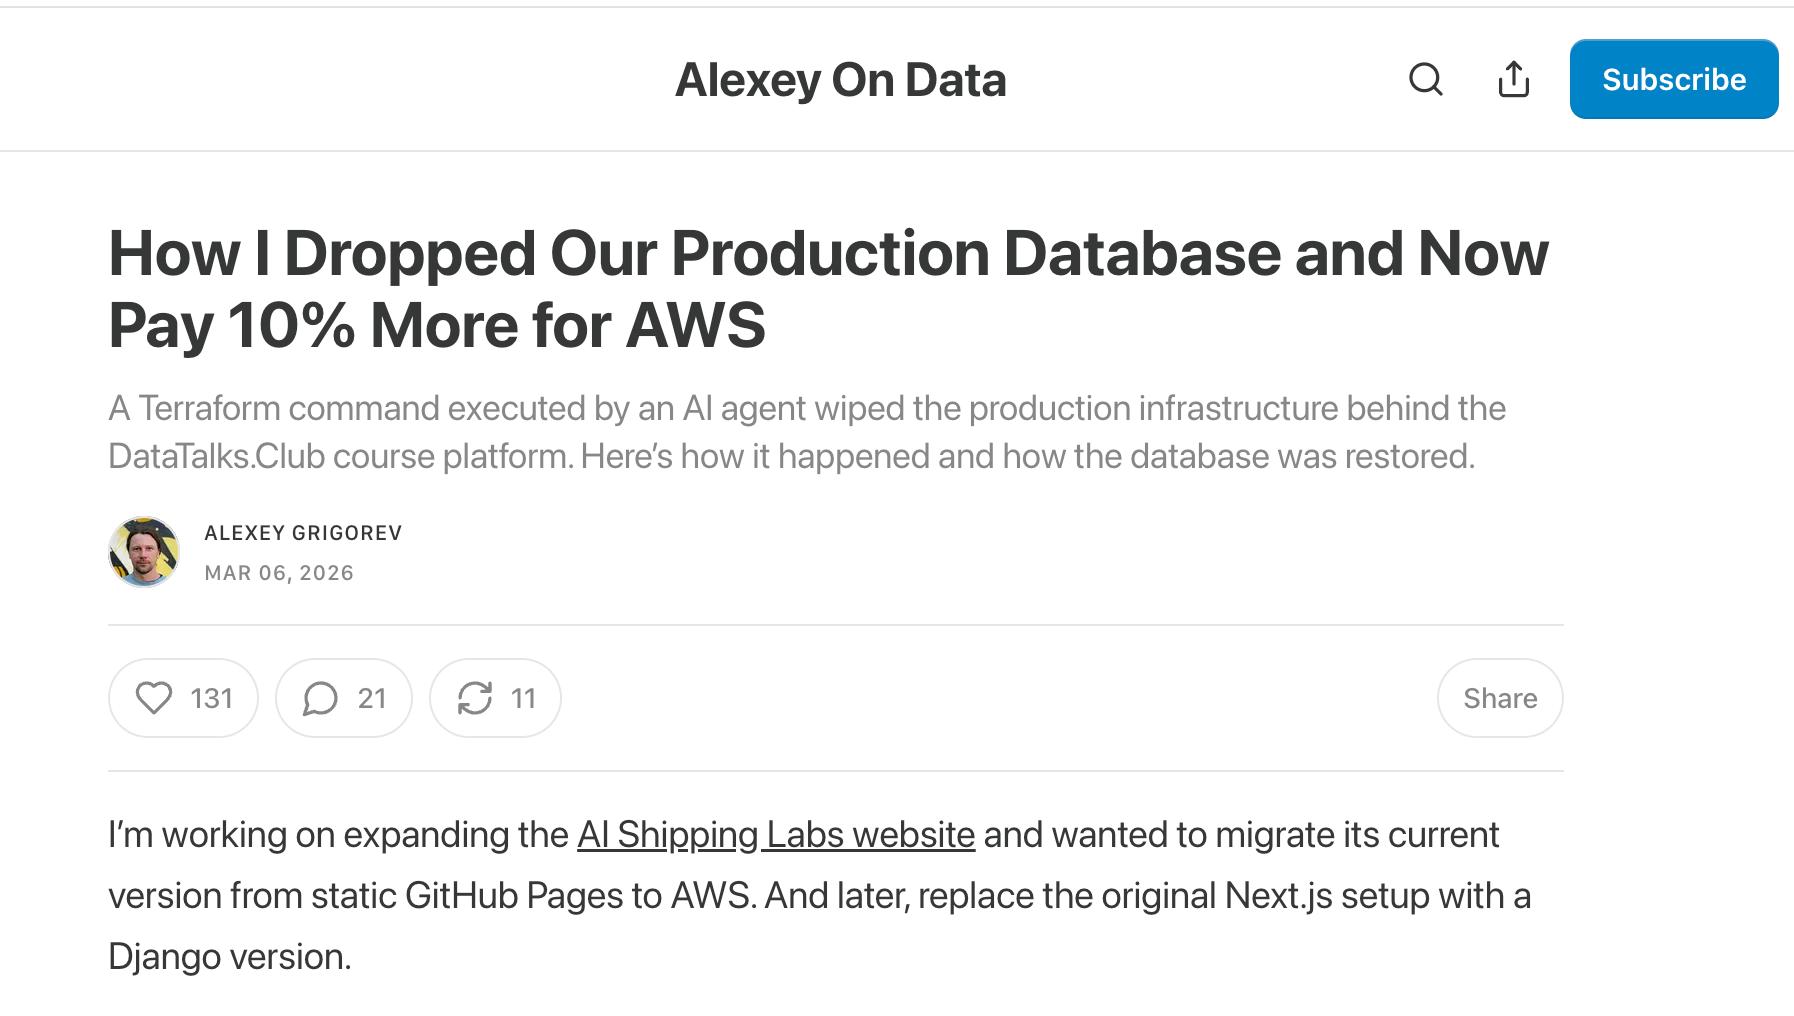Click the header share upload icon
Image resolution: width=1794 pixels, height=1016 pixels.
point(1513,79)
